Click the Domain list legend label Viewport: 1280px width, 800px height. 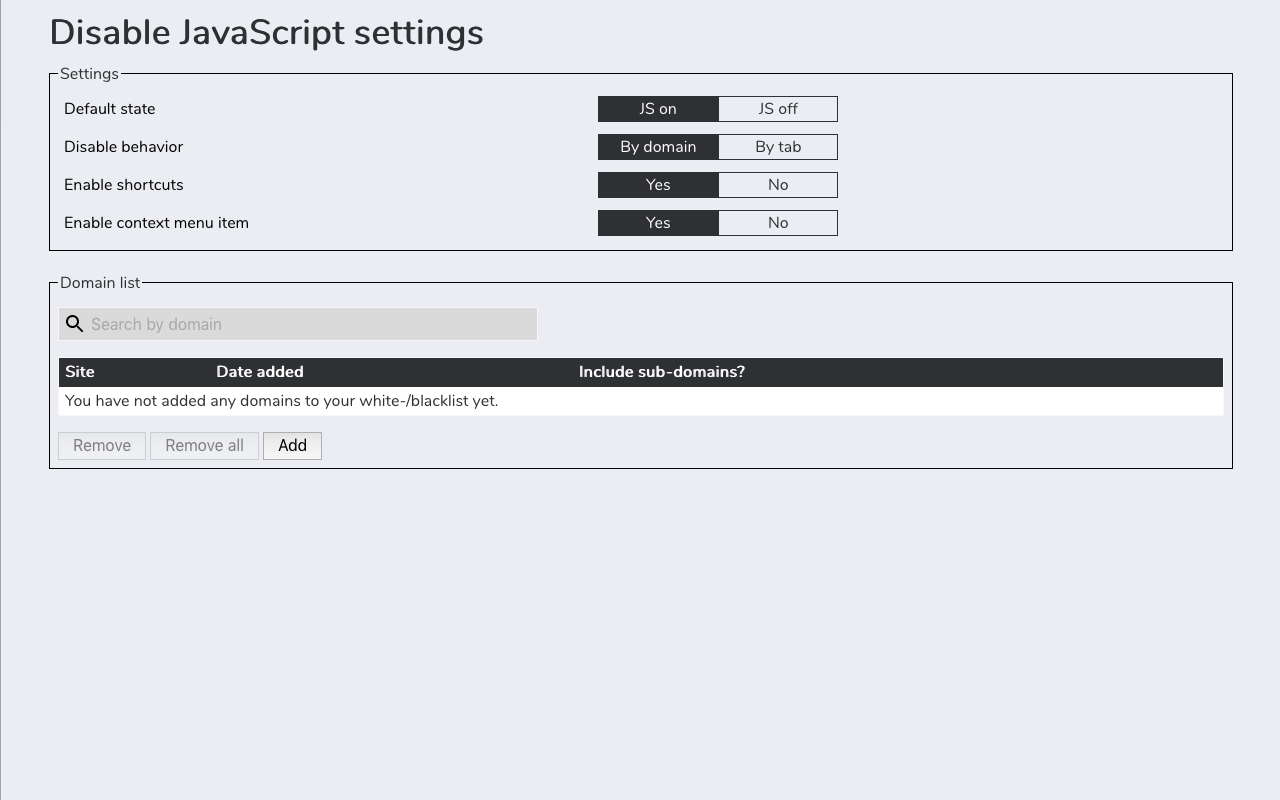100,283
